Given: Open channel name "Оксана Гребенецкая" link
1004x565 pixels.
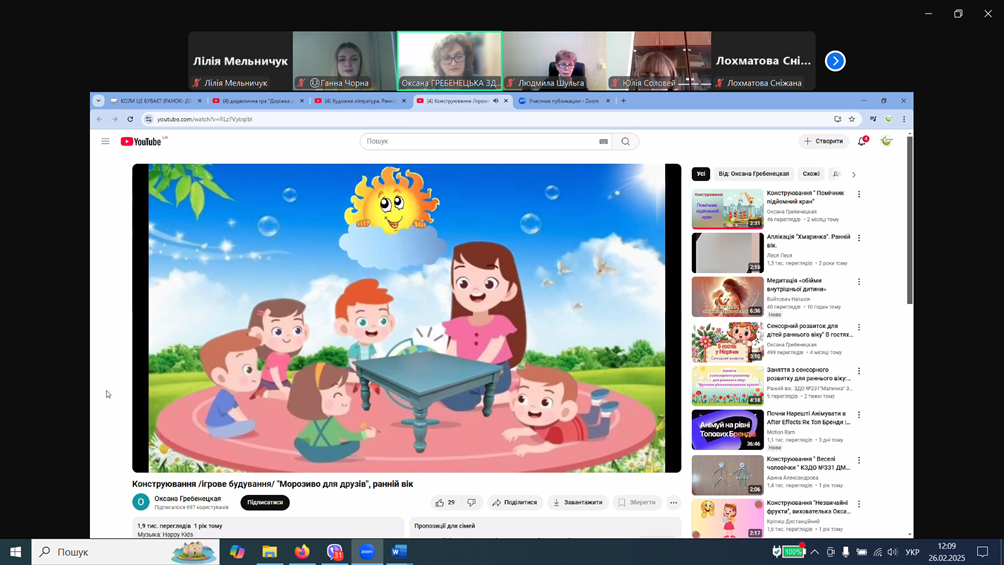Looking at the screenshot, I should coord(188,498).
